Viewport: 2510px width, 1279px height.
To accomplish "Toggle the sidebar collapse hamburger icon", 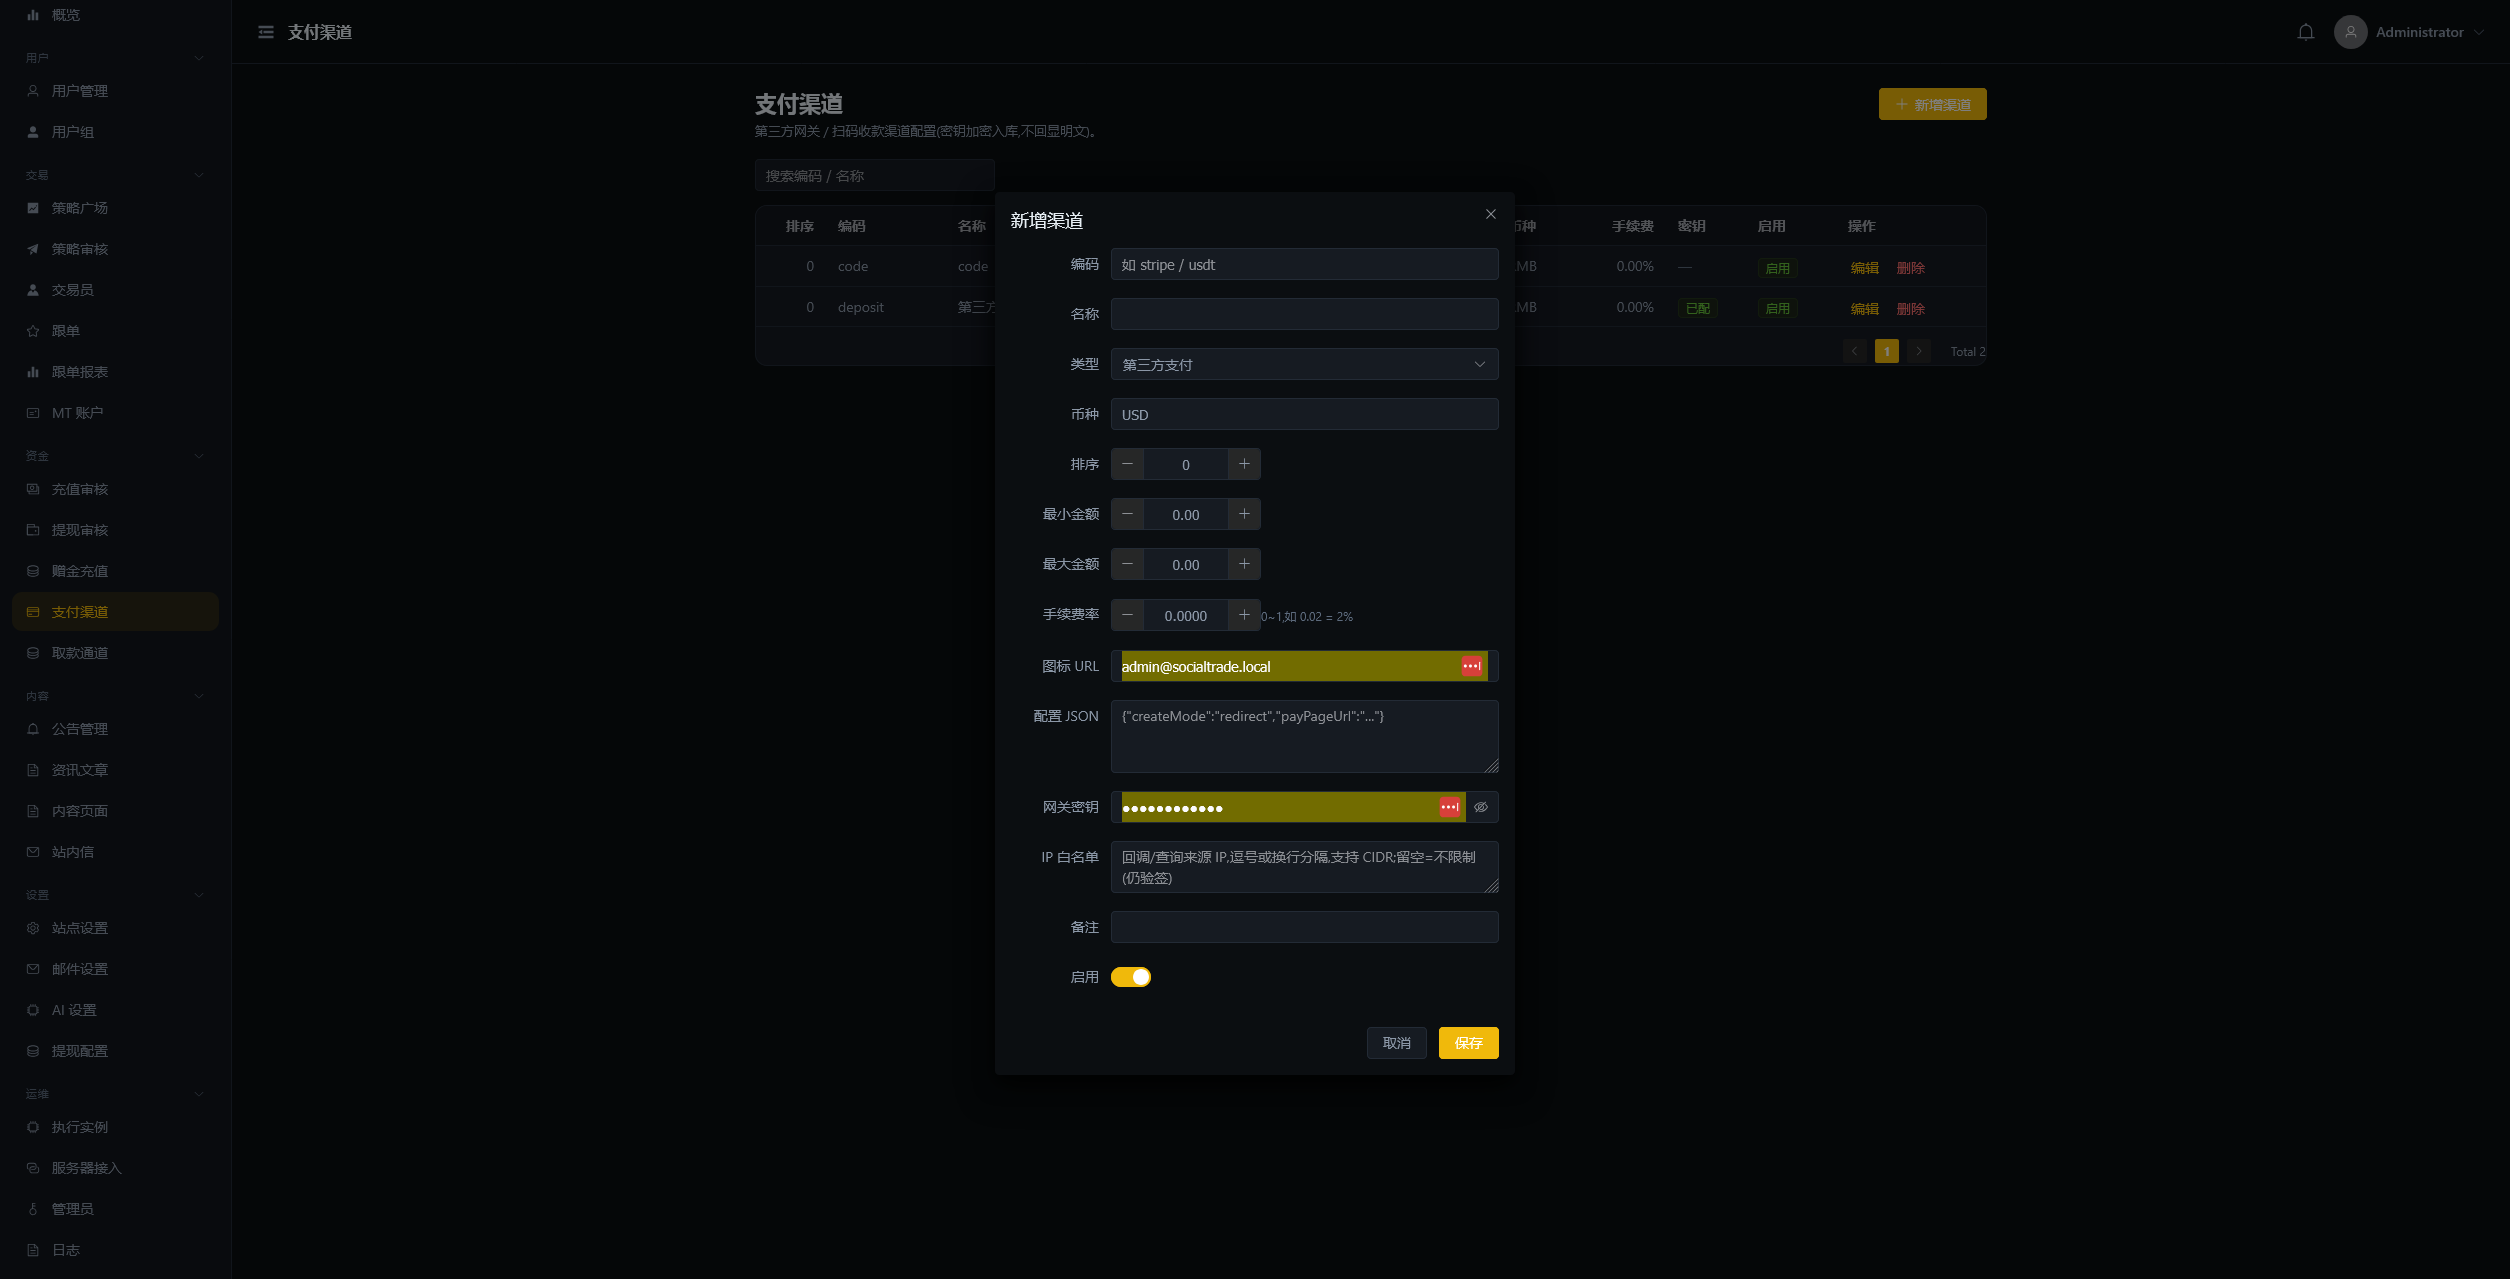I will [x=266, y=32].
